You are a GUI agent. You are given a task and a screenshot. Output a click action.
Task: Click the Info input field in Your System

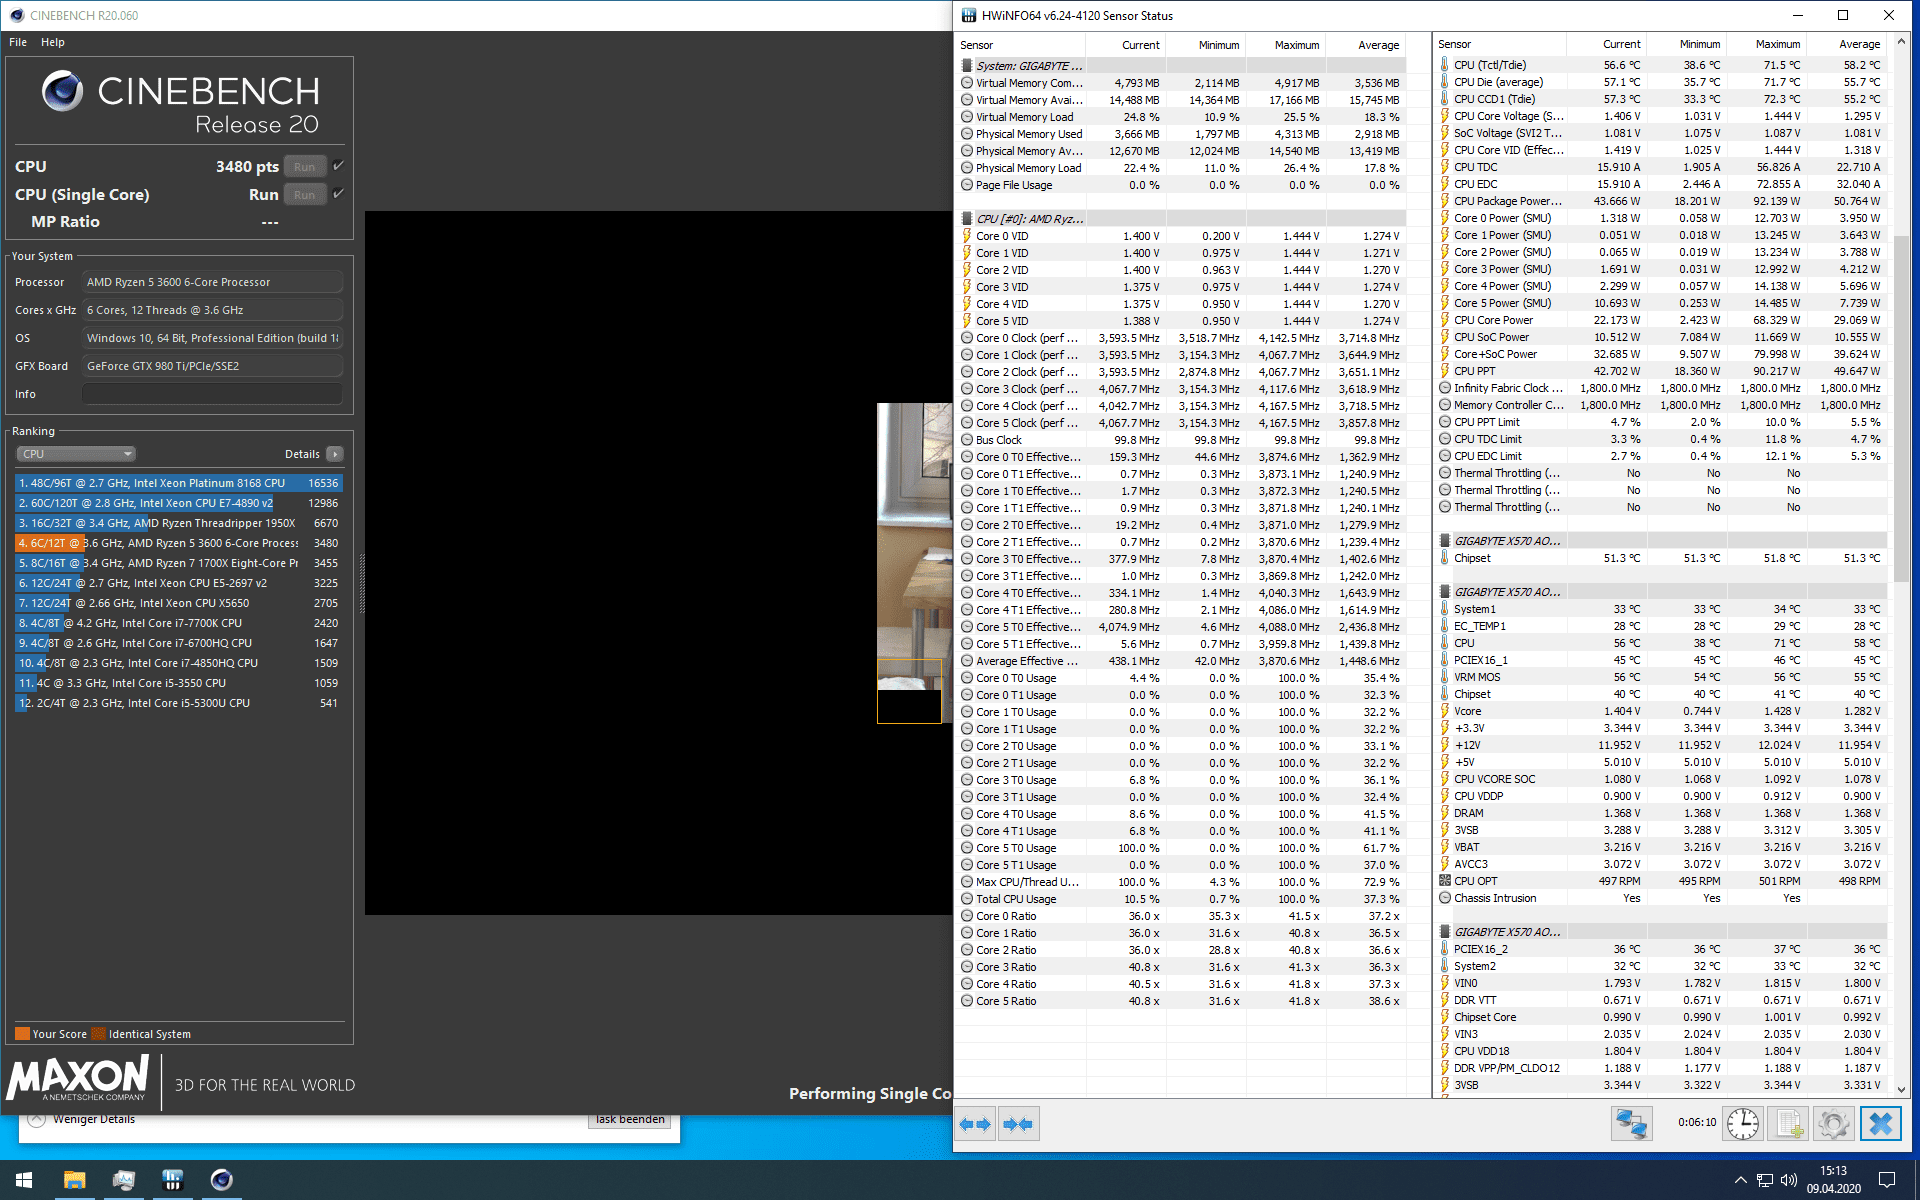(x=212, y=394)
